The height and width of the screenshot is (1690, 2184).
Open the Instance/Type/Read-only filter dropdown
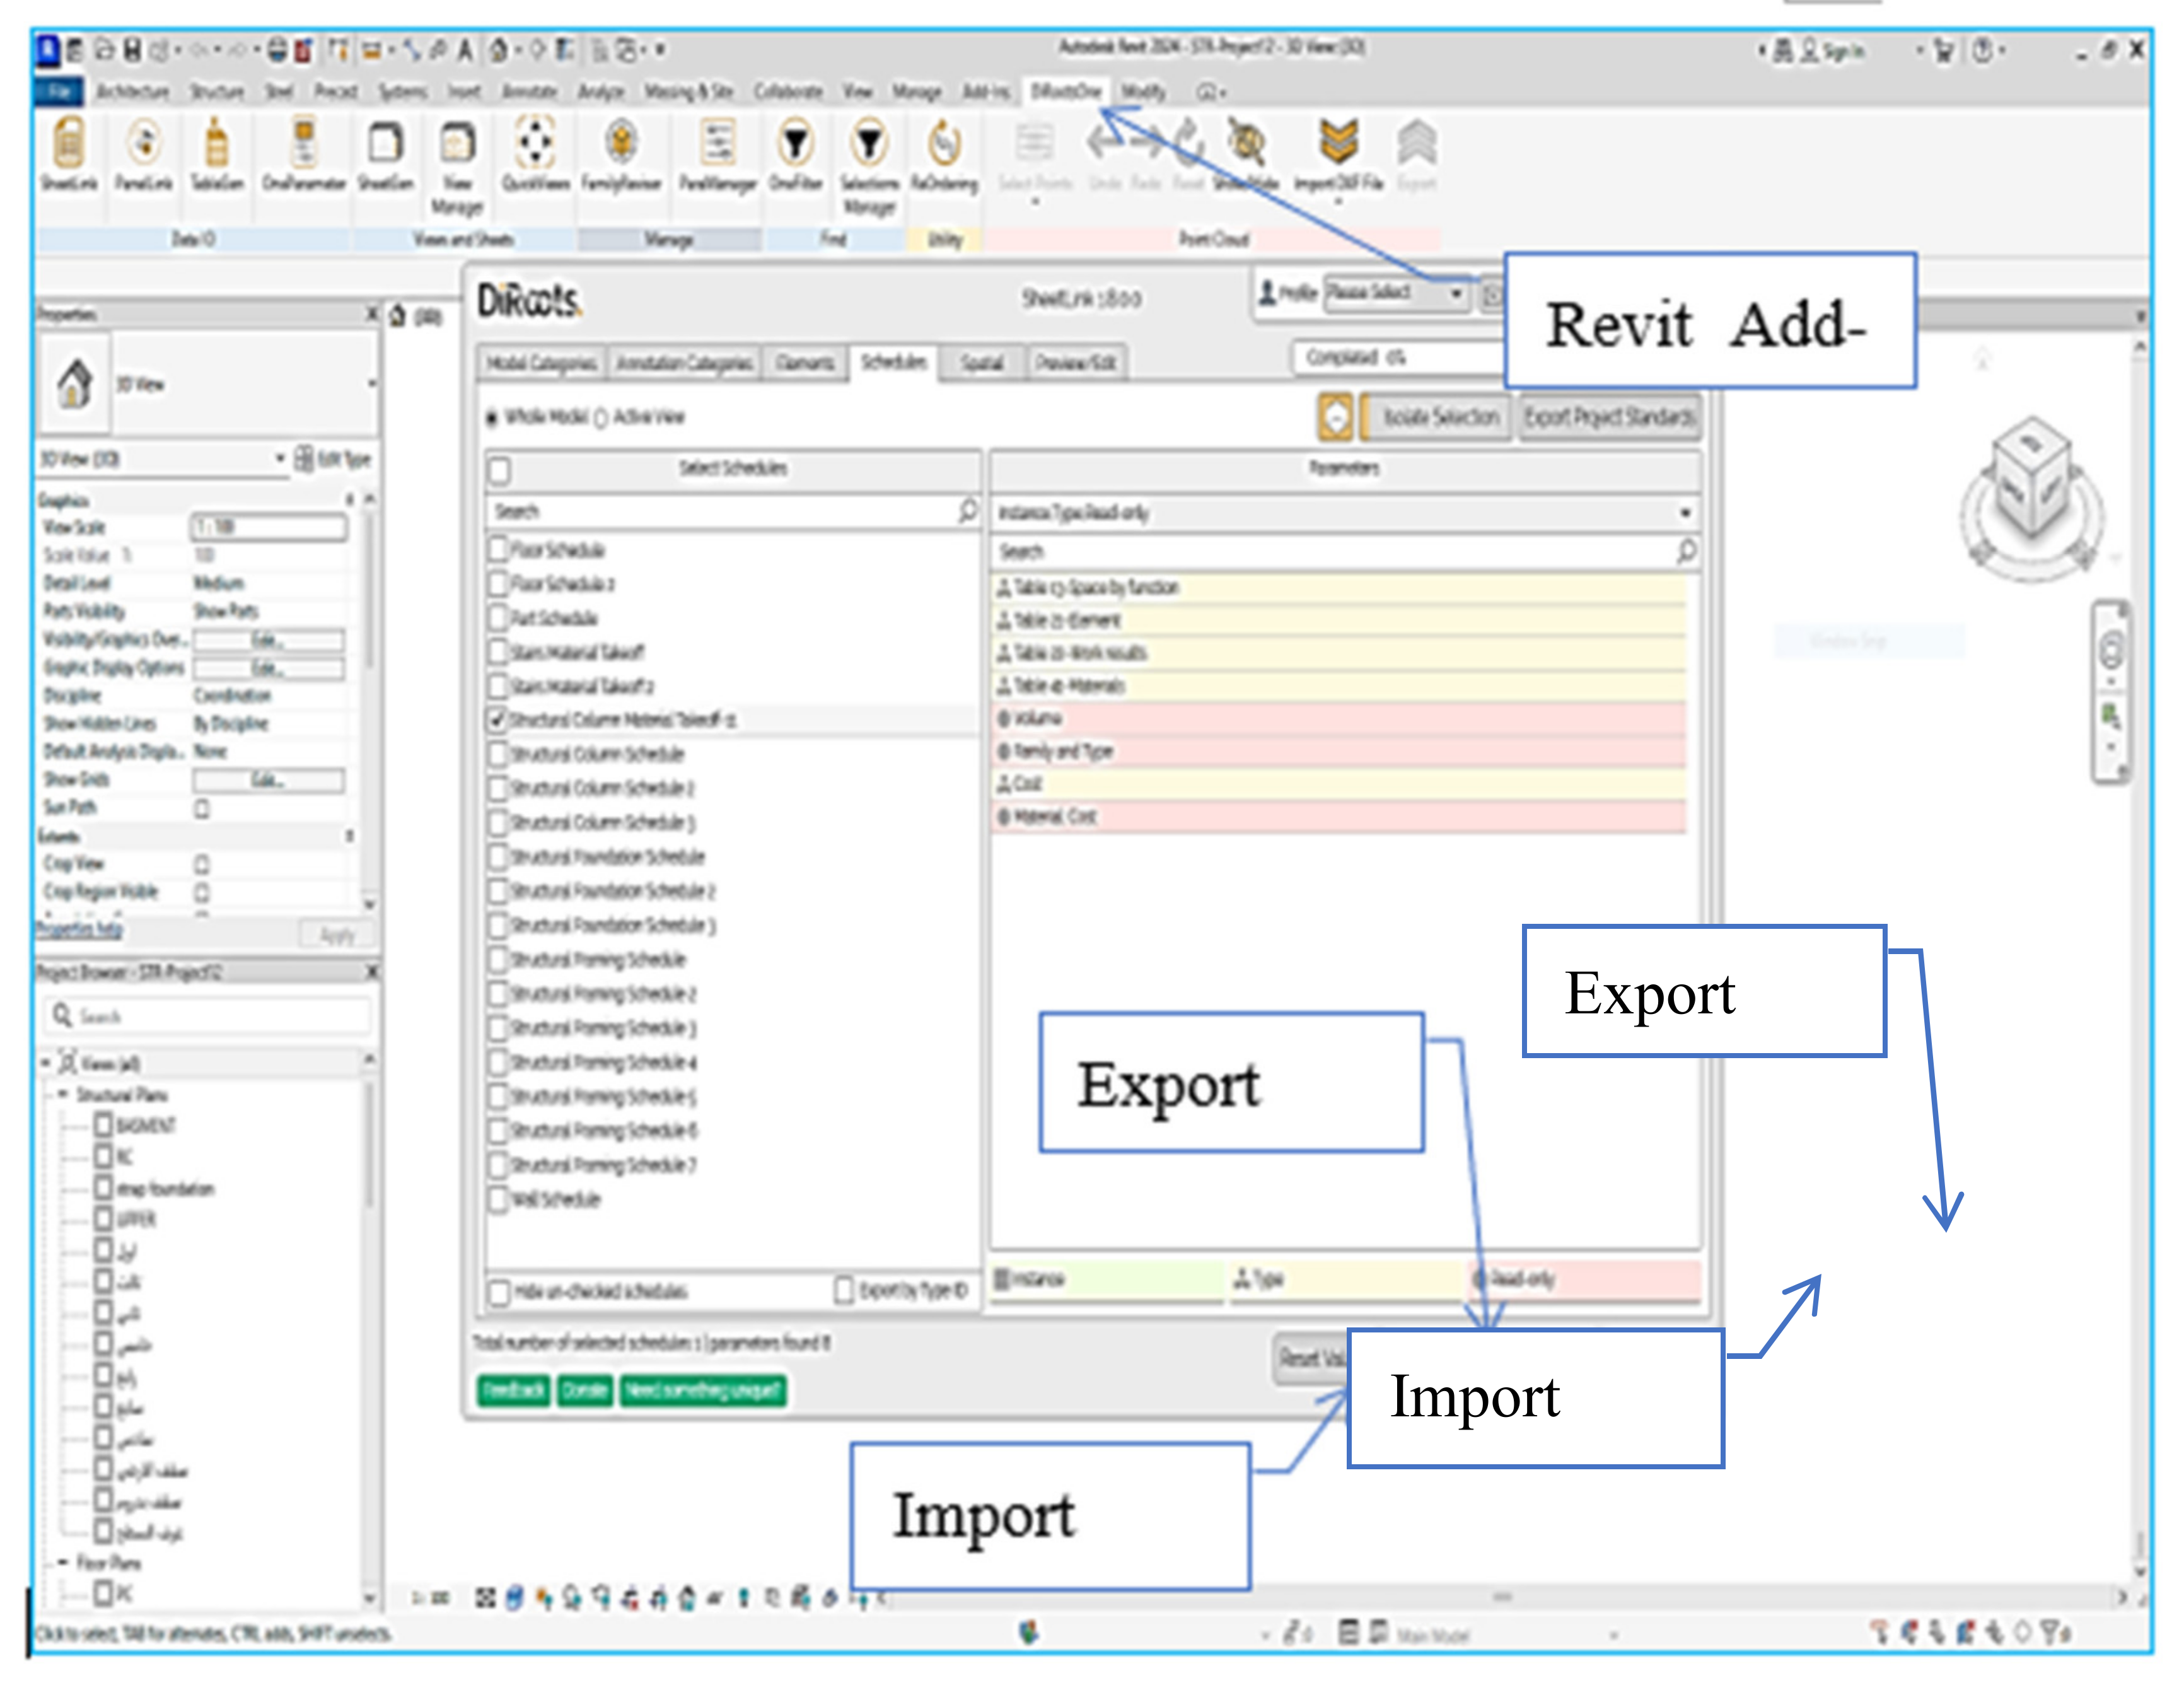coord(1345,512)
